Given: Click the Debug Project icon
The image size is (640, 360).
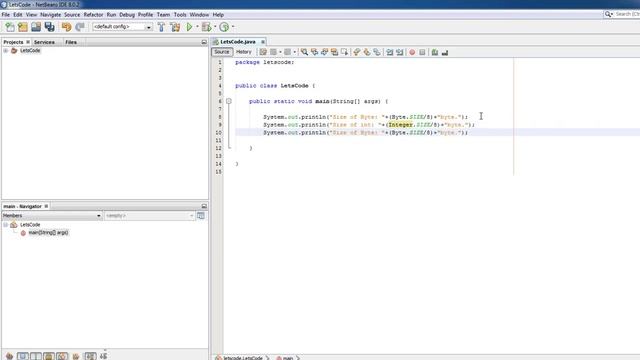Looking at the screenshot, I should (207, 27).
